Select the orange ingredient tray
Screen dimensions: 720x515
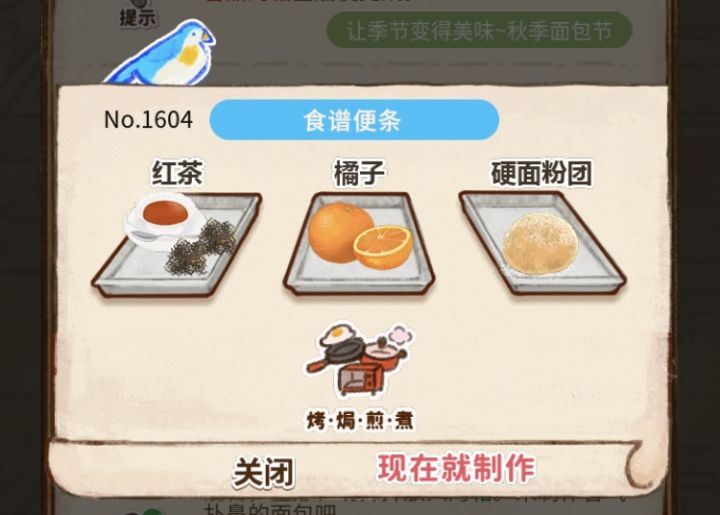(359, 243)
